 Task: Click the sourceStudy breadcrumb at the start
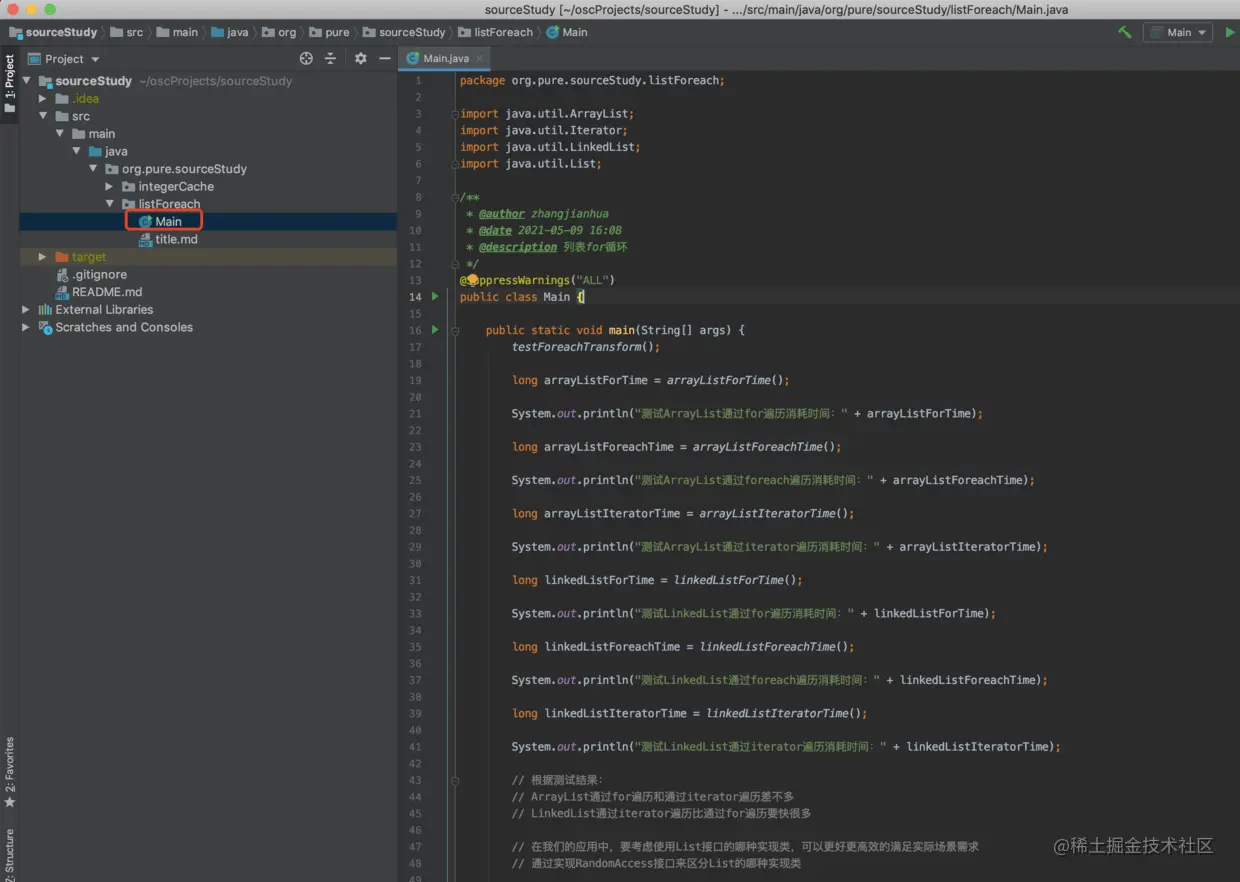(x=53, y=32)
